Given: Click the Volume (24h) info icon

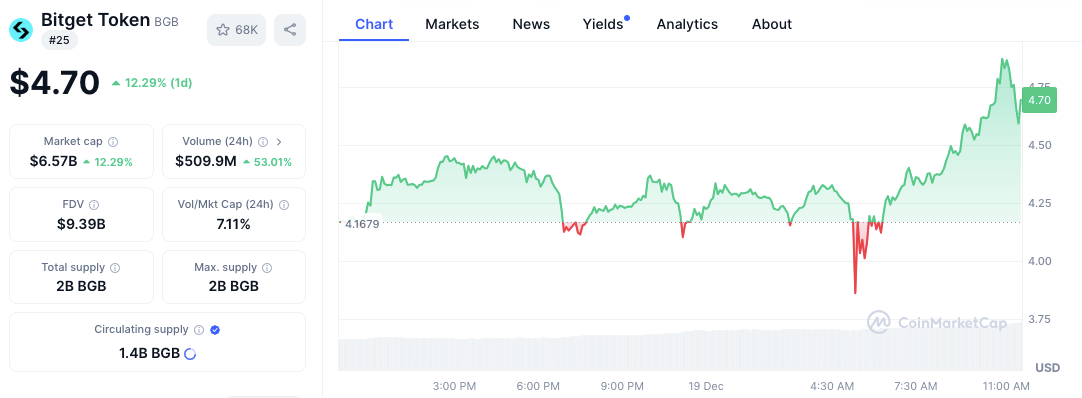Looking at the screenshot, I should 263,141.
